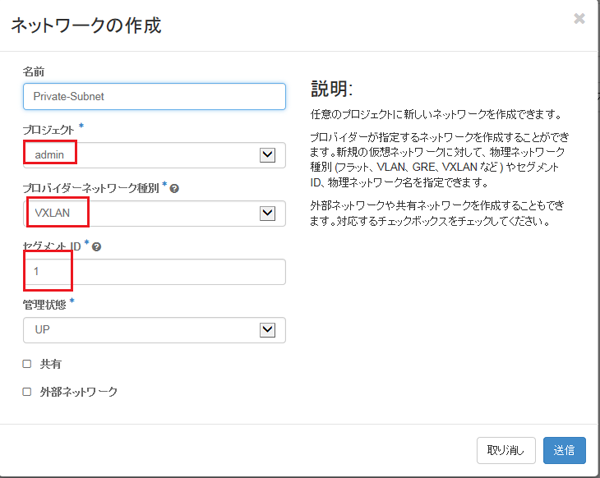Close the ネットワークの作成 dialog with X
The width and height of the screenshot is (600, 478).
[579, 18]
